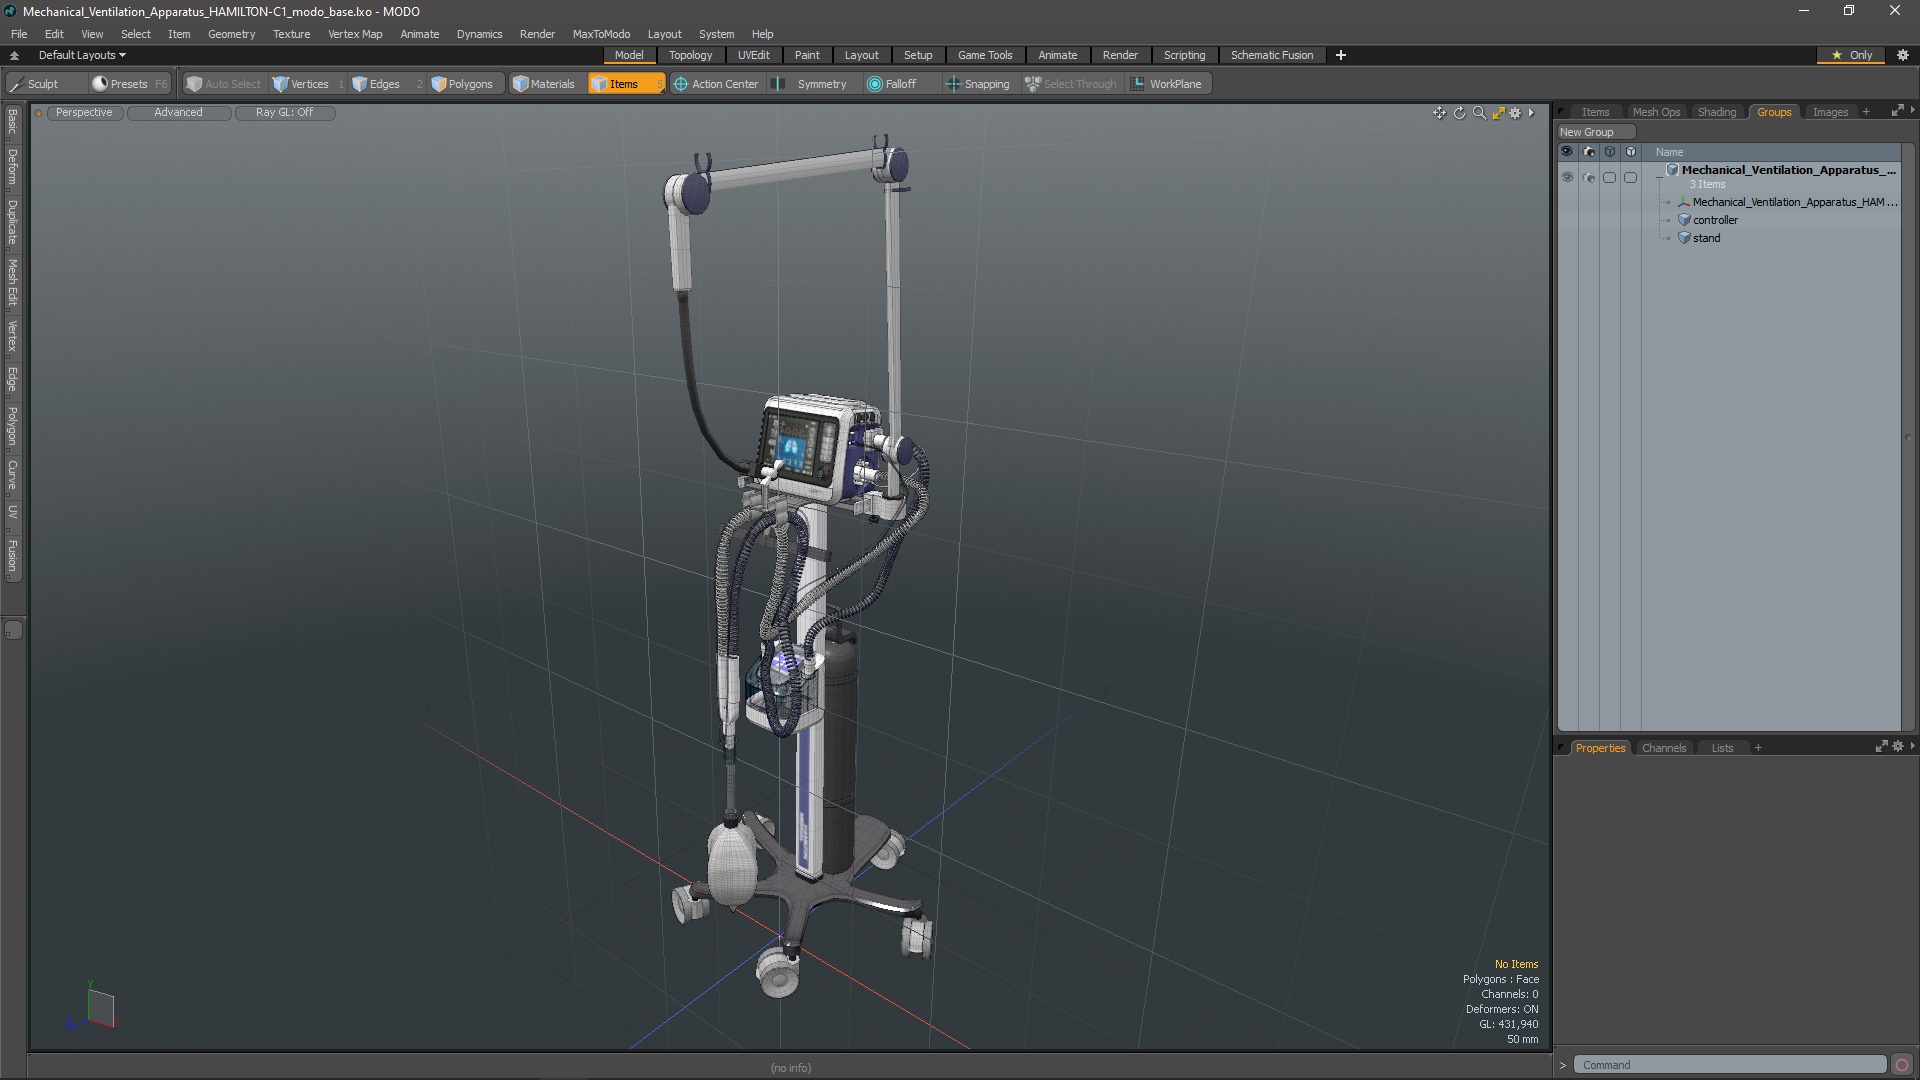The height and width of the screenshot is (1080, 1920).
Task: Open the Perspective view type dropdown
Action: tap(84, 112)
